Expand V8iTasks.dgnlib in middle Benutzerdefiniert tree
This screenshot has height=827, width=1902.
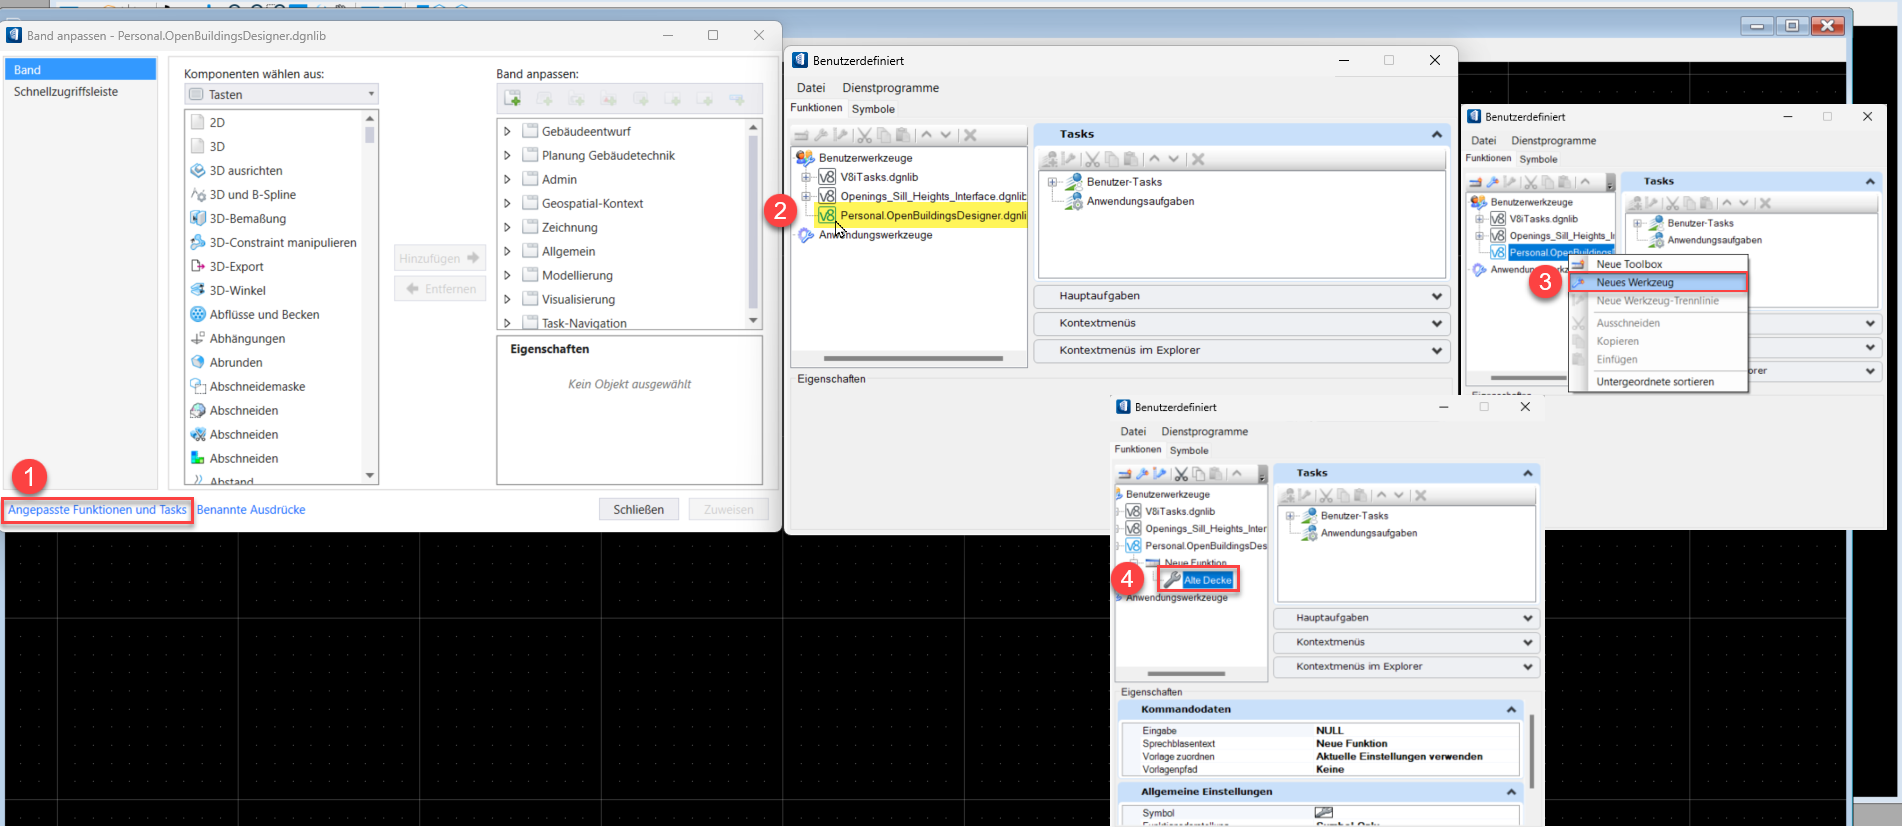(x=805, y=178)
